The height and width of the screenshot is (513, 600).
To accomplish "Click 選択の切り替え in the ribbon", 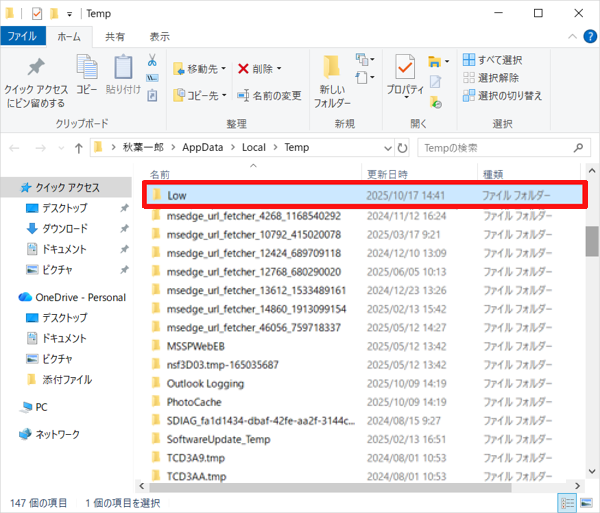I will coord(504,95).
